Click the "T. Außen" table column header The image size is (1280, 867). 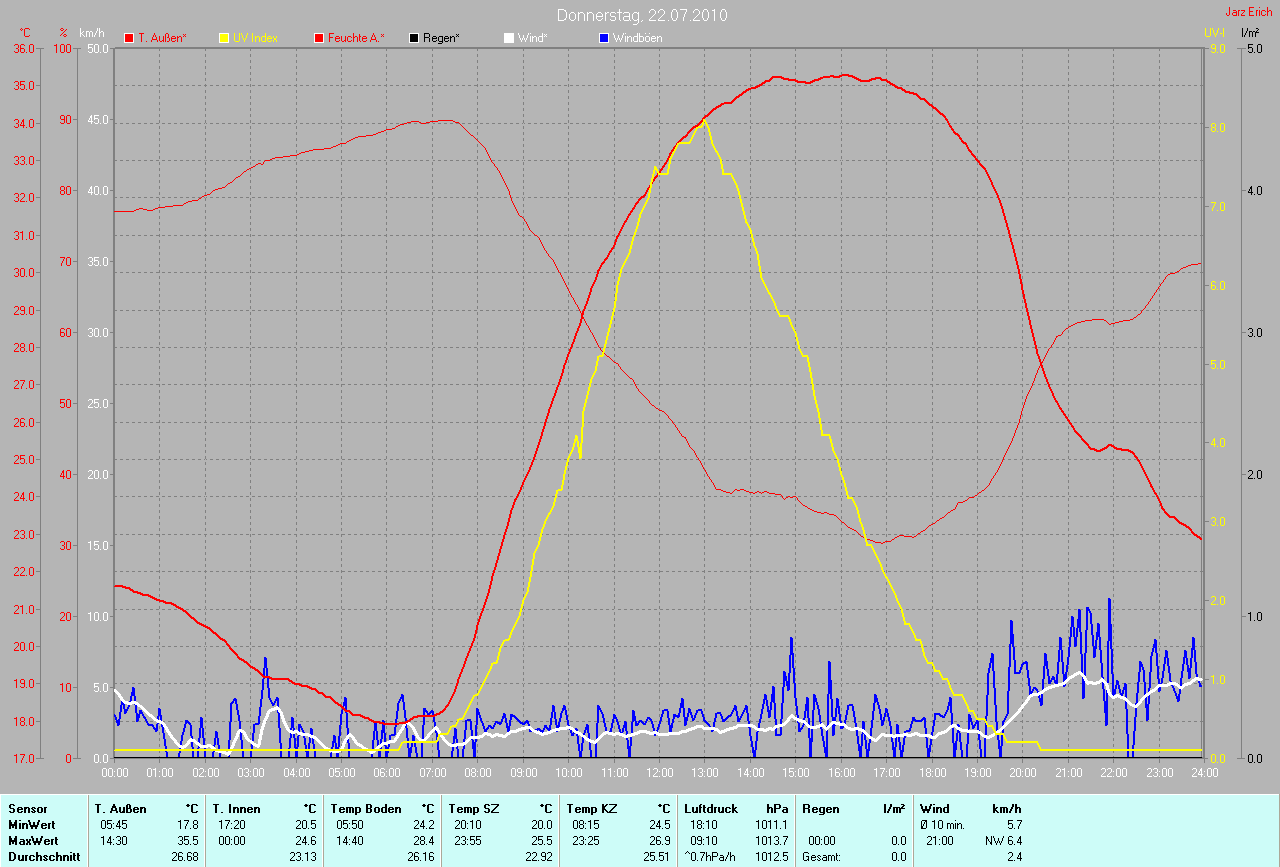pyautogui.click(x=121, y=808)
